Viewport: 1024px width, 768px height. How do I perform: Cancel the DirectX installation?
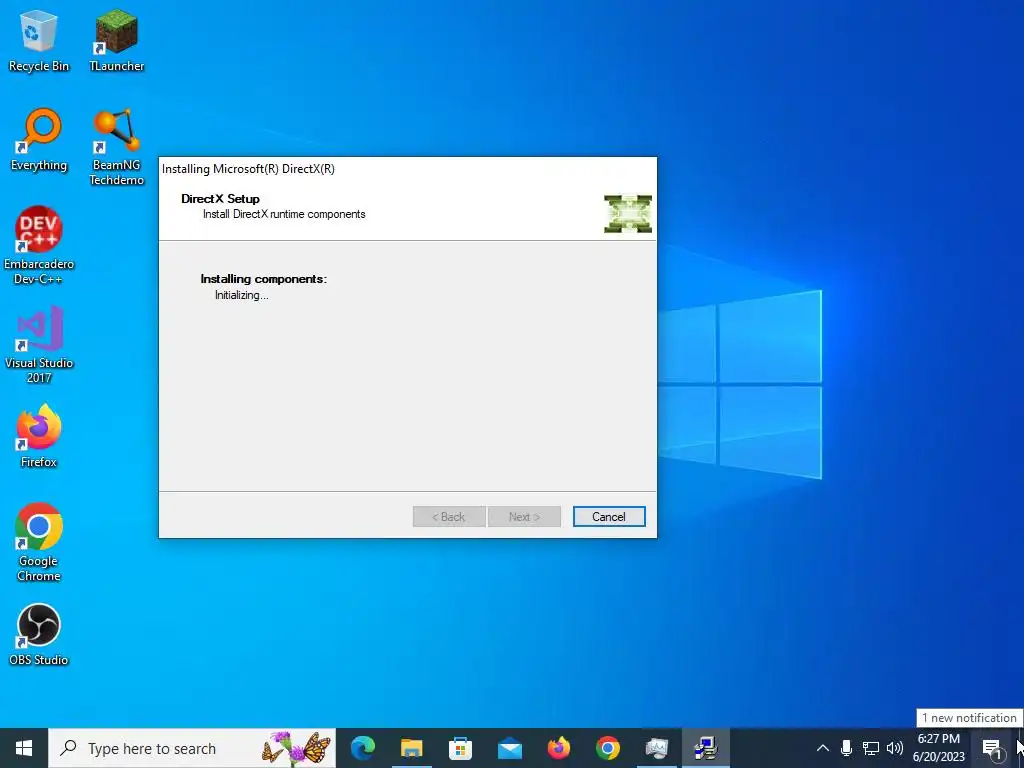(x=609, y=517)
